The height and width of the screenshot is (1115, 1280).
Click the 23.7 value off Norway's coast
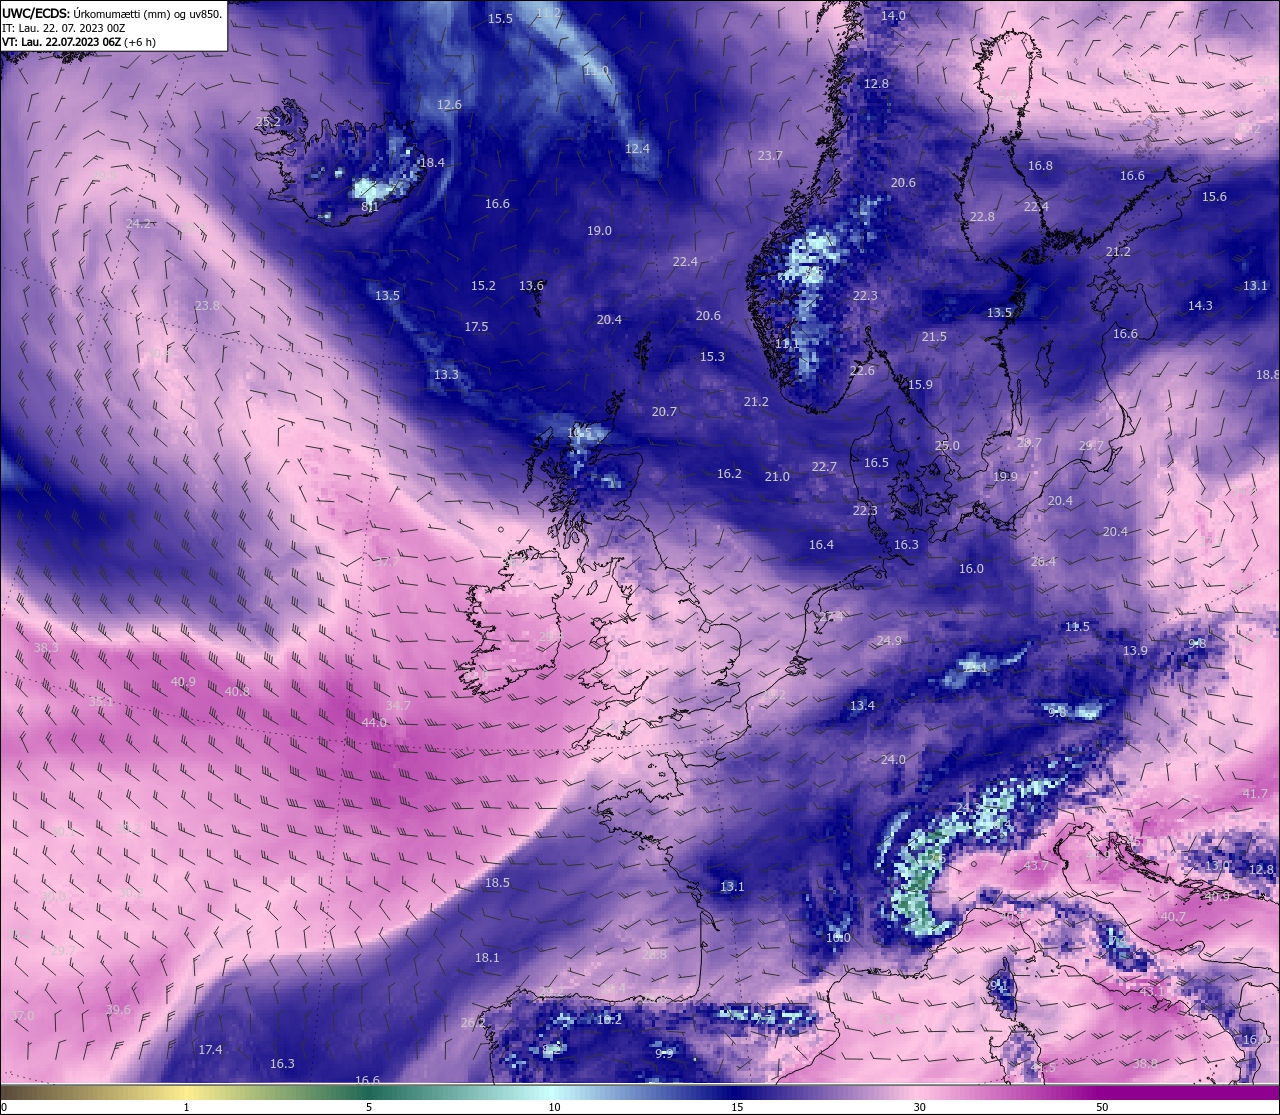point(770,156)
